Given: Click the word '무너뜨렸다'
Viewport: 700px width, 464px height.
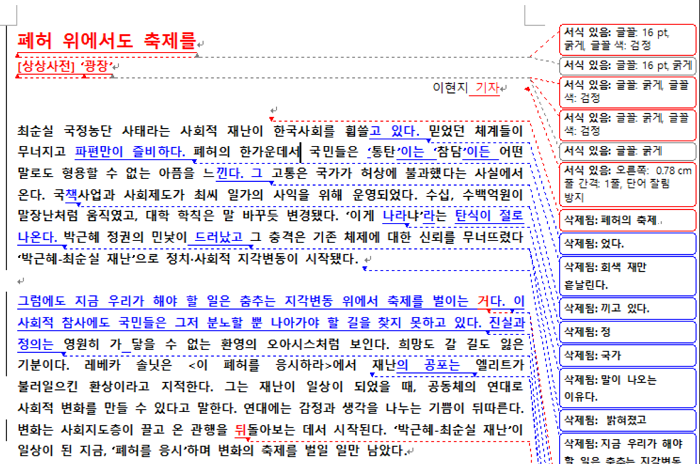Looking at the screenshot, I should (492, 237).
